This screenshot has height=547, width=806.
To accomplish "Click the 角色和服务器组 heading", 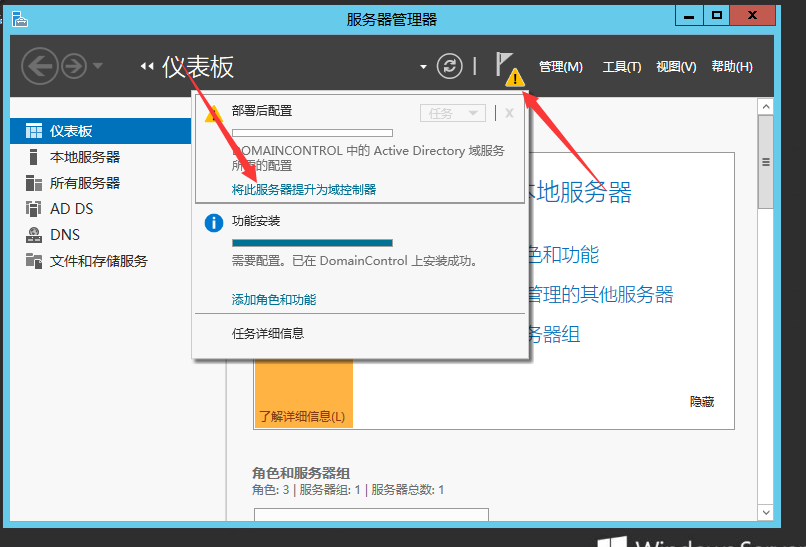I will click(x=301, y=473).
